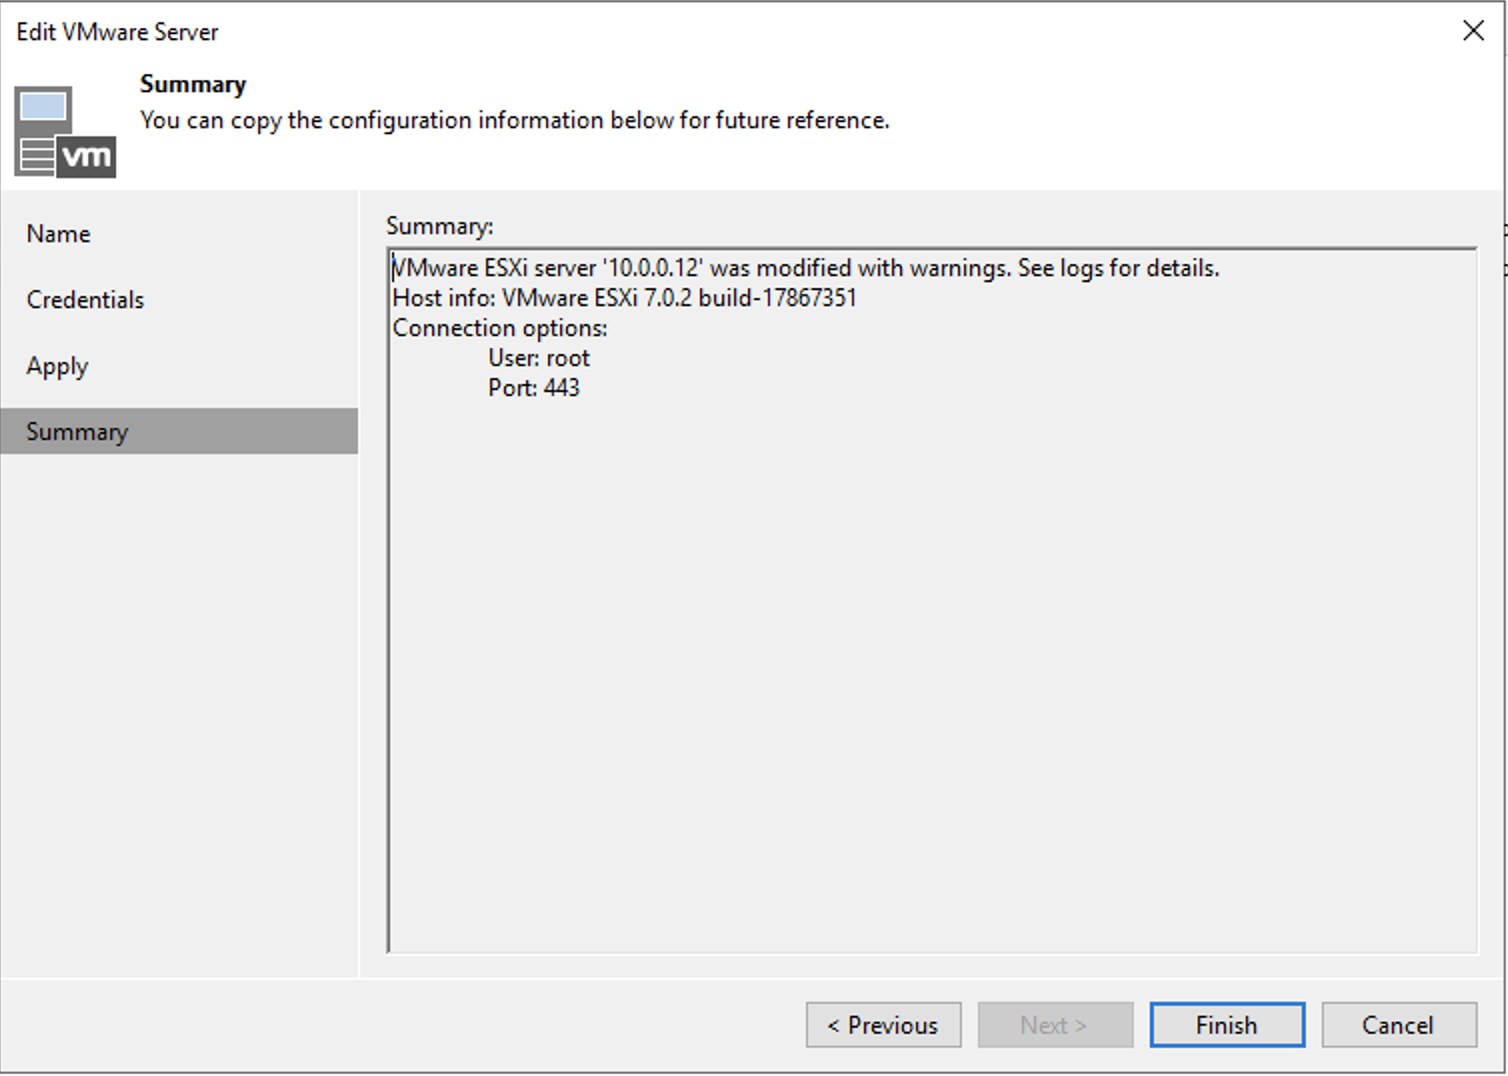Viewport: 1508px width, 1076px height.
Task: Click the 'User: root' line
Action: click(539, 358)
